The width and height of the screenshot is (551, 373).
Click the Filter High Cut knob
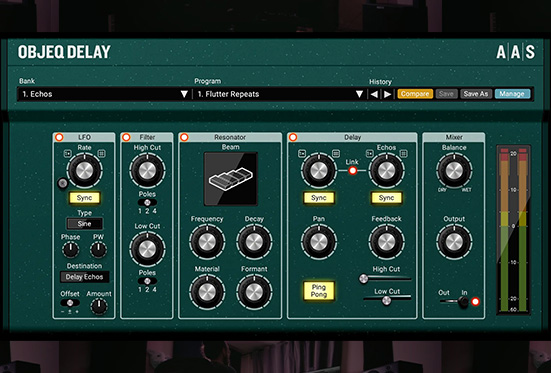click(147, 171)
